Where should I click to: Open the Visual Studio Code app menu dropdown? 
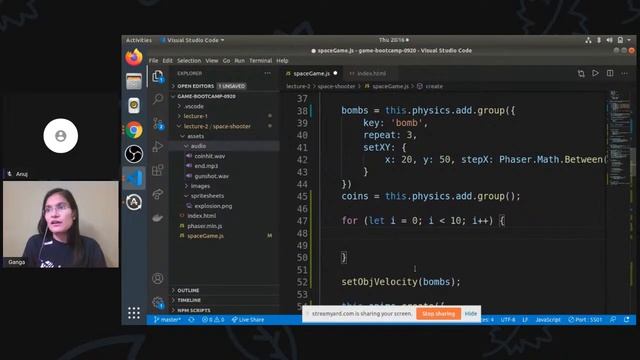click(192, 40)
